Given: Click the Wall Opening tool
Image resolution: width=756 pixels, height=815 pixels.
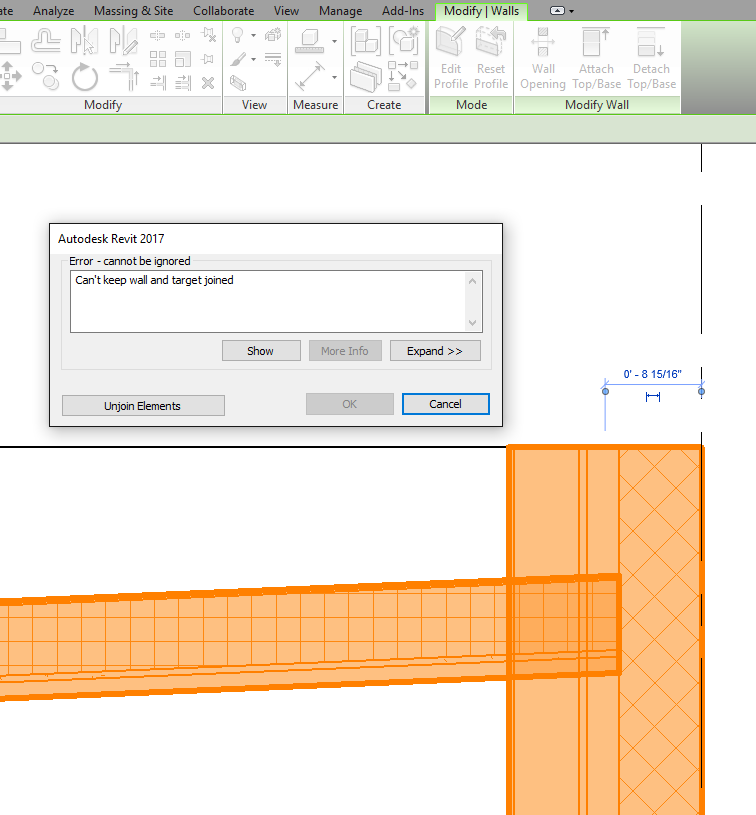Looking at the screenshot, I should click(543, 58).
